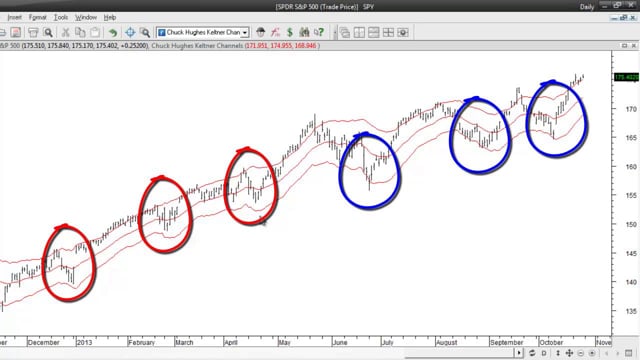Click the next arrow beside the grid icon
Screen dimensions: 640x360
coord(618,353)
